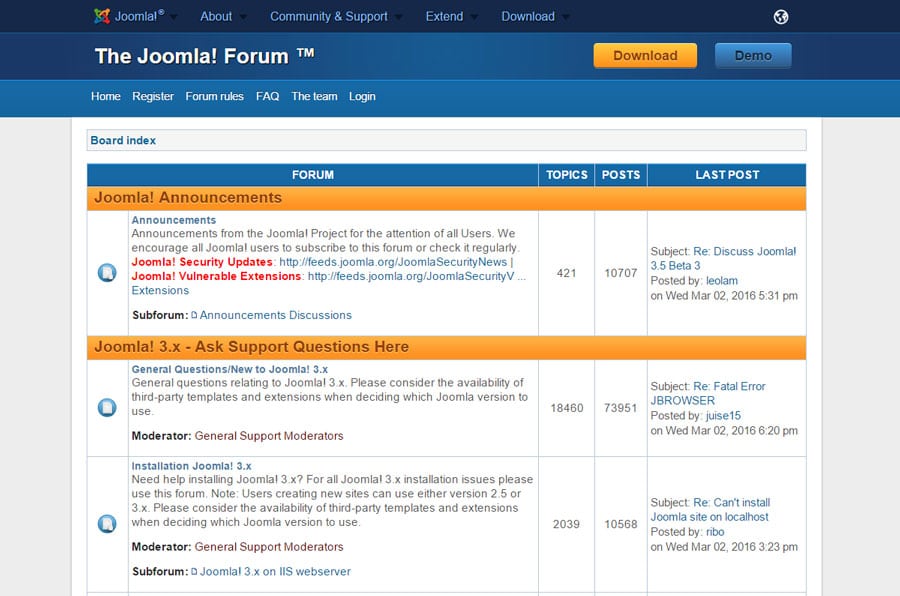Expand the About dropdown arrow
The width and height of the screenshot is (900, 596).
click(243, 17)
